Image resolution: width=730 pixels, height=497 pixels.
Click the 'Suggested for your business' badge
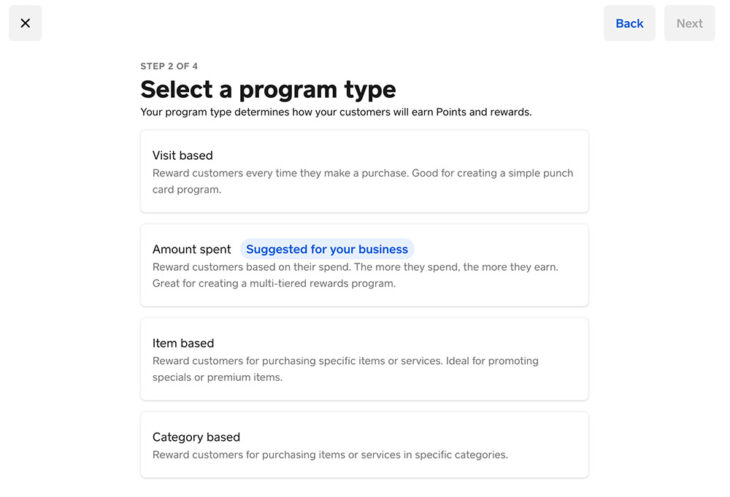click(x=327, y=249)
